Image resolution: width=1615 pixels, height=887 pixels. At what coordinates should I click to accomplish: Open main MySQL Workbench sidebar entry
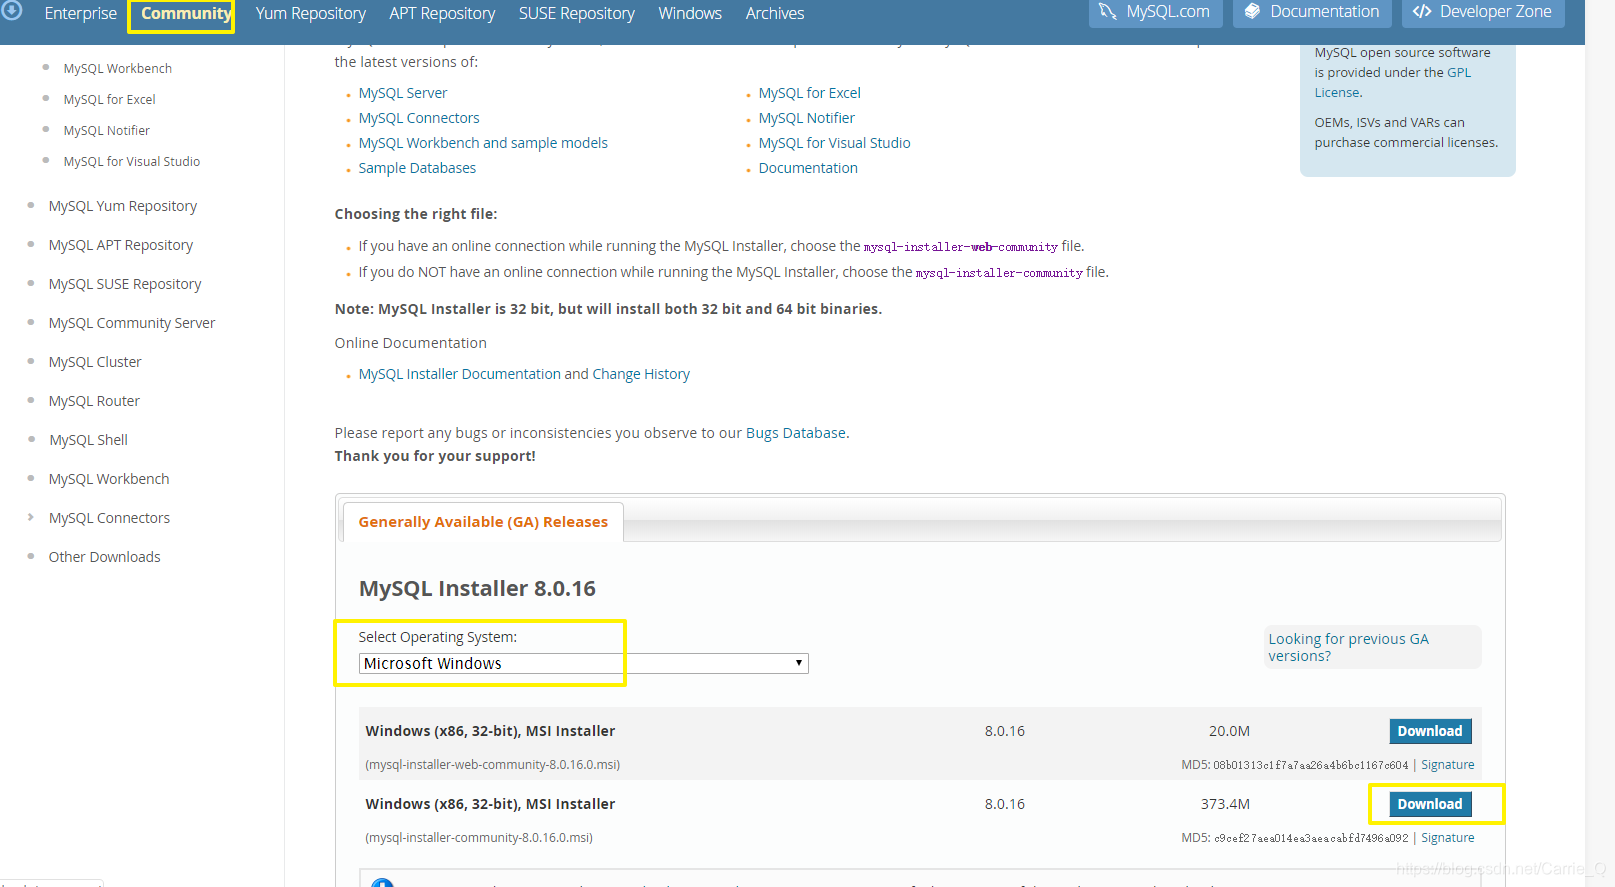109,479
